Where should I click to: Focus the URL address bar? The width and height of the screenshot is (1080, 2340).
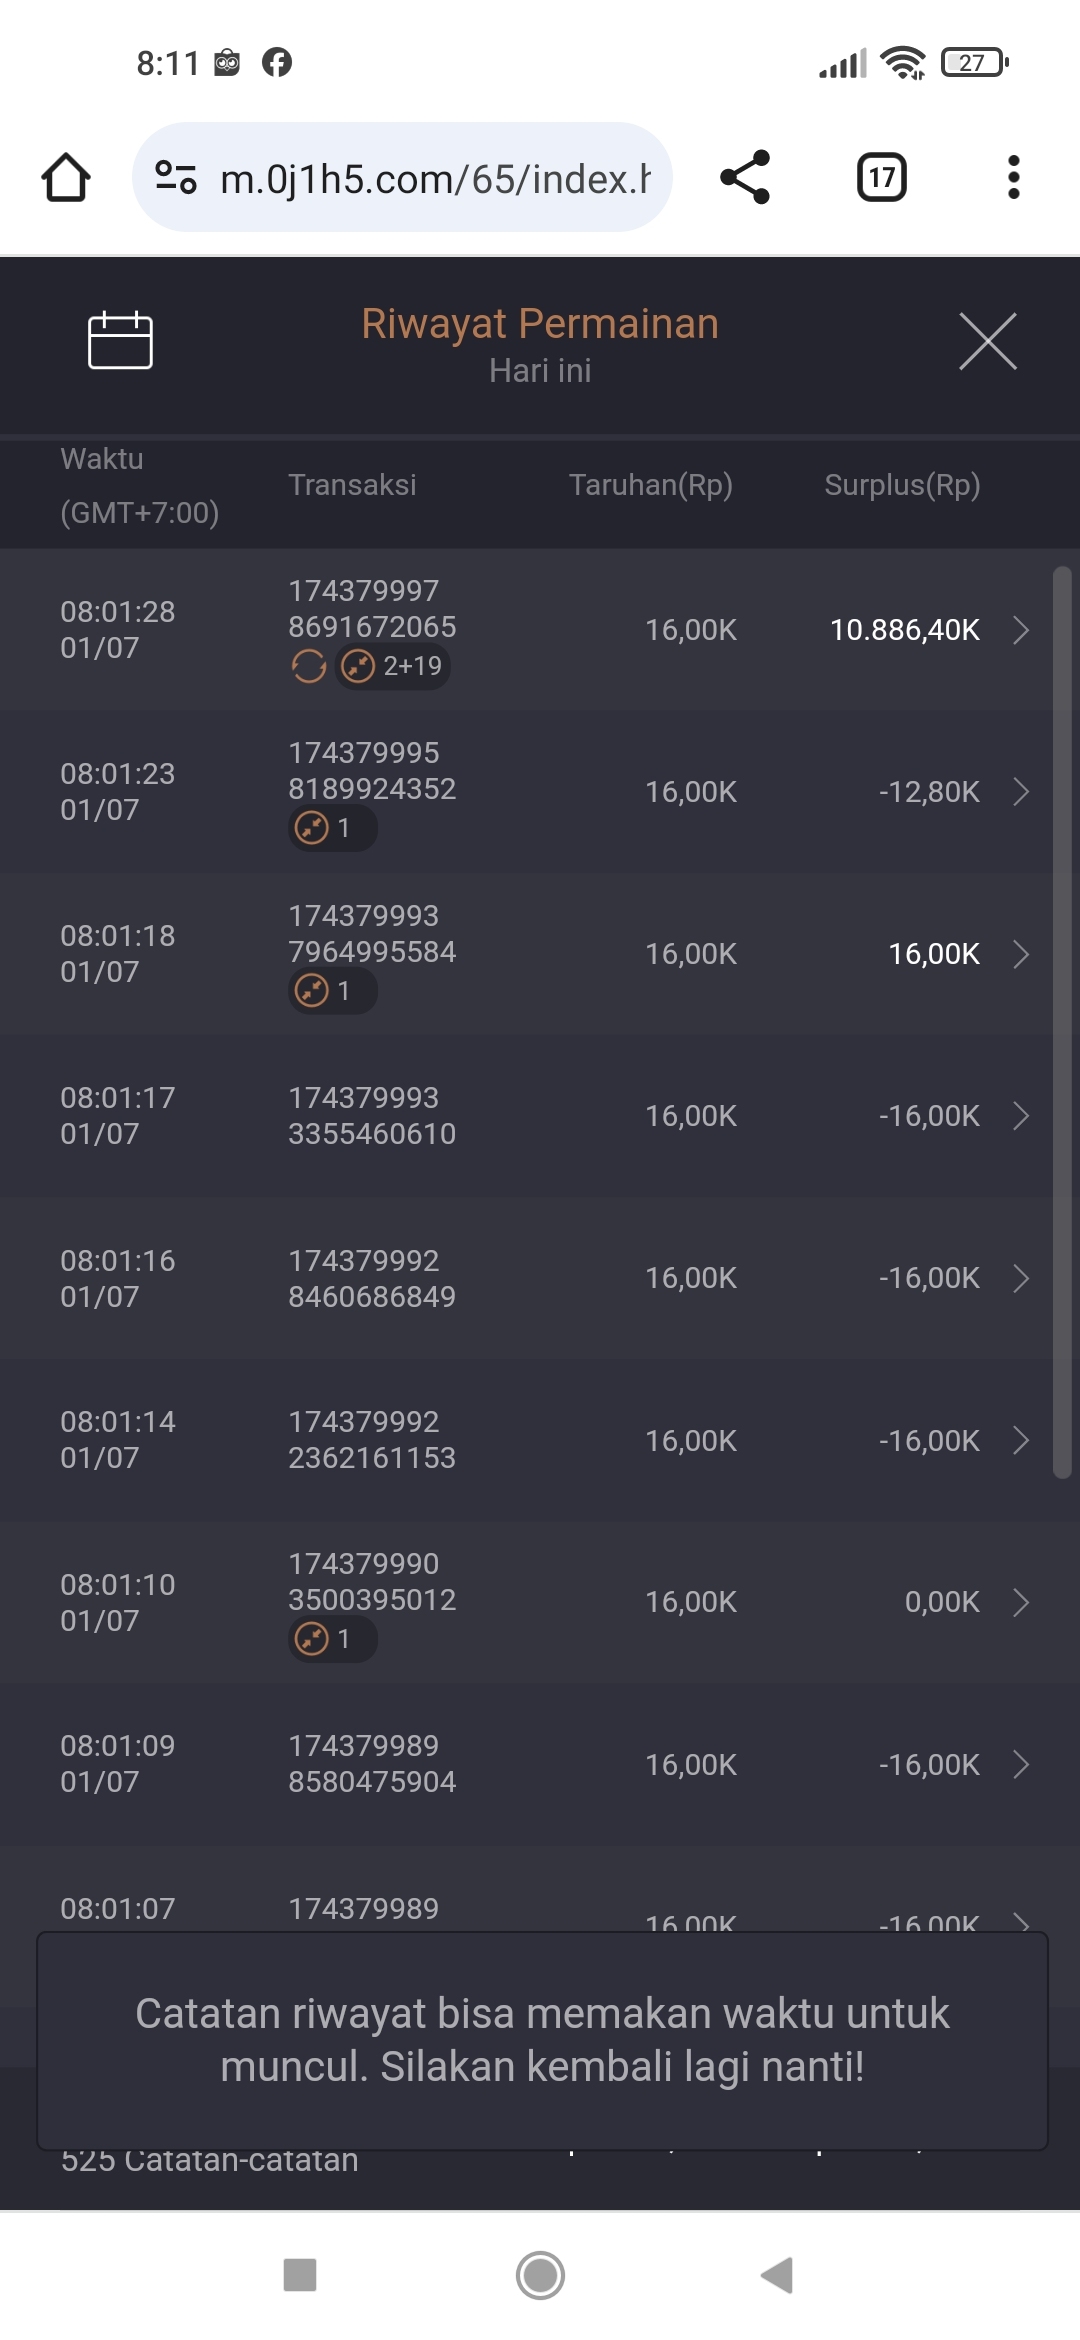tap(434, 179)
